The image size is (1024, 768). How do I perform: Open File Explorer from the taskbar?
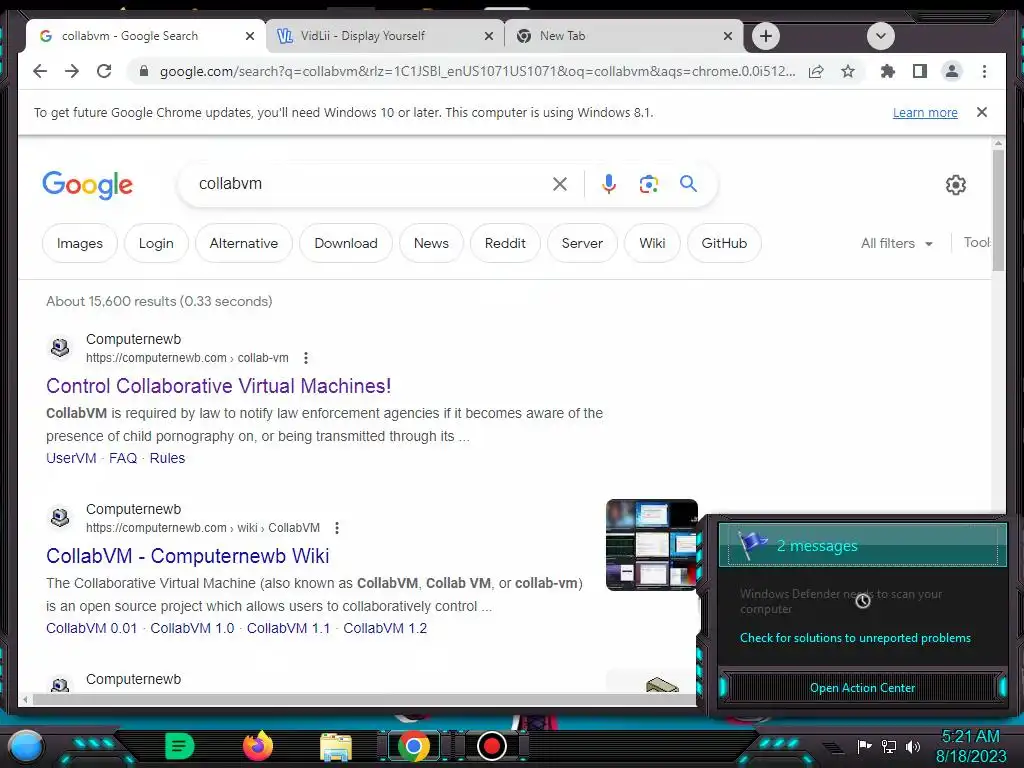[336, 747]
